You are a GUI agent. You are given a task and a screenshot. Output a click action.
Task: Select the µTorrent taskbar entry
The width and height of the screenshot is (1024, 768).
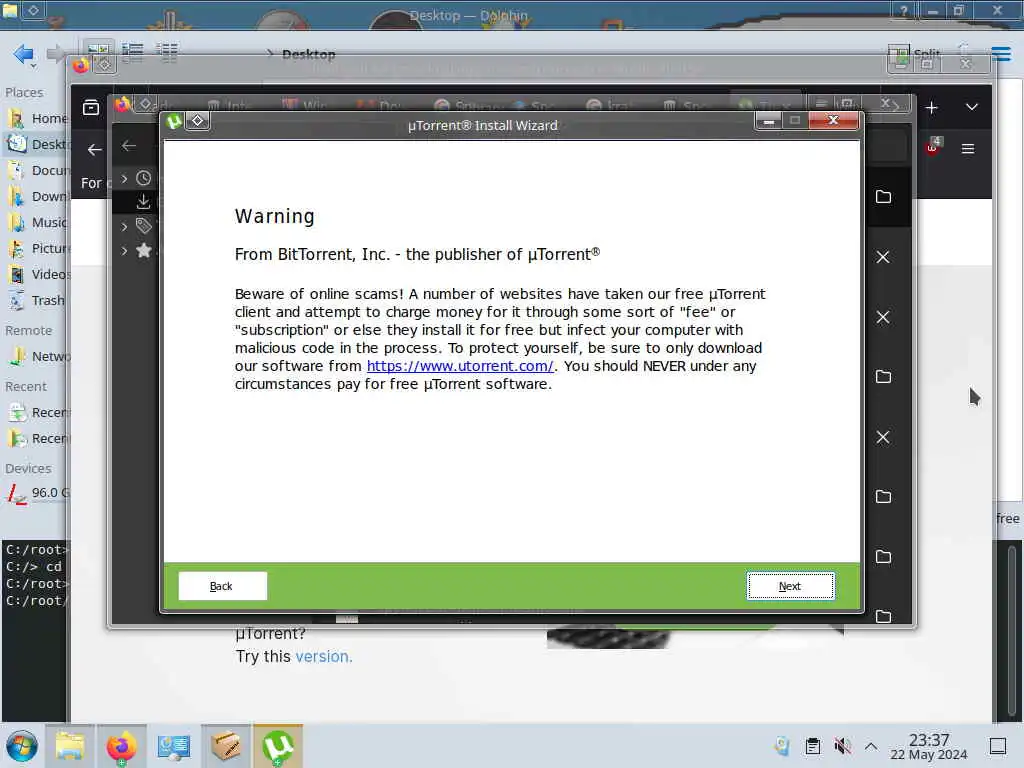278,746
